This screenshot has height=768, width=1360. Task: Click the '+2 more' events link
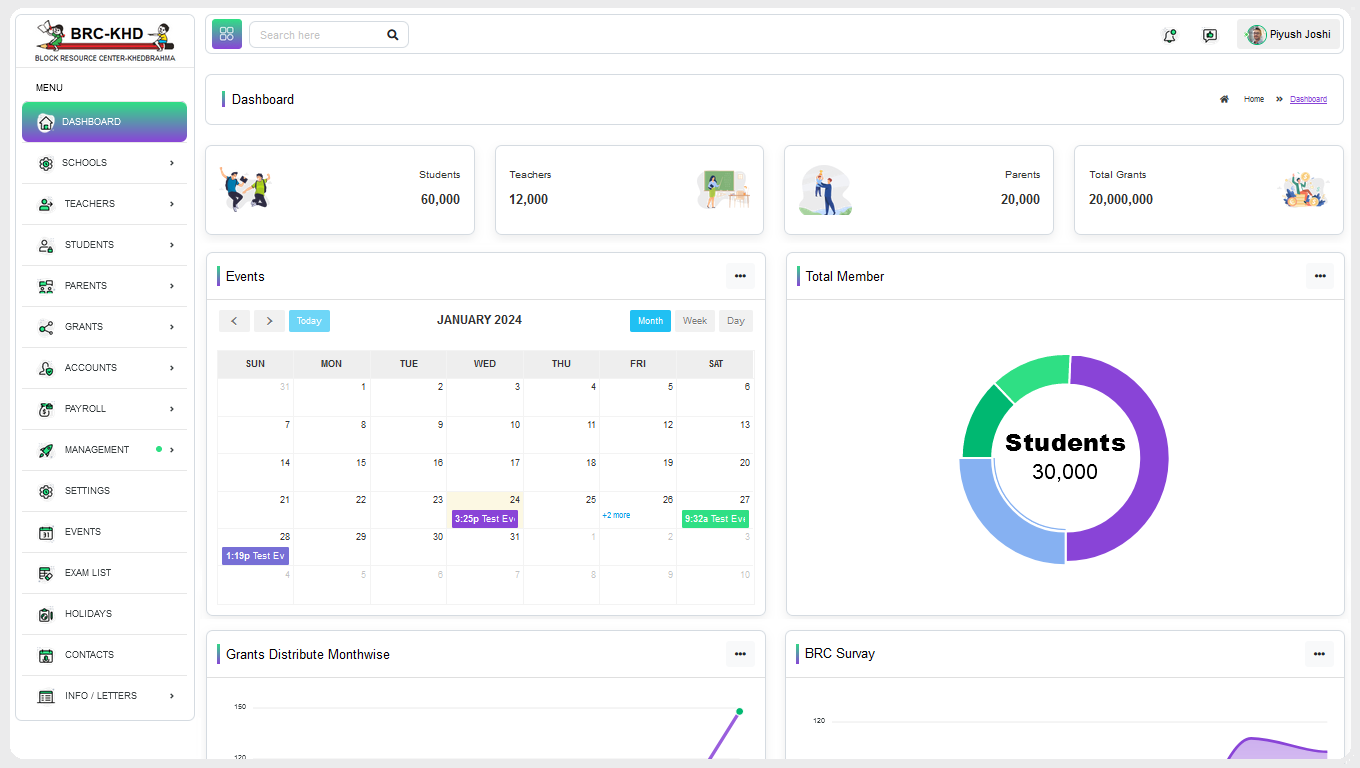click(x=616, y=515)
